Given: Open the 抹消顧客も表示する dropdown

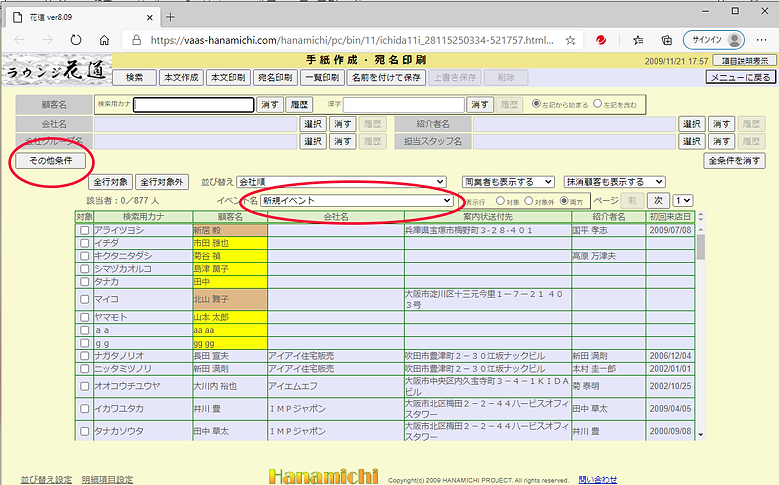Looking at the screenshot, I should coord(615,182).
